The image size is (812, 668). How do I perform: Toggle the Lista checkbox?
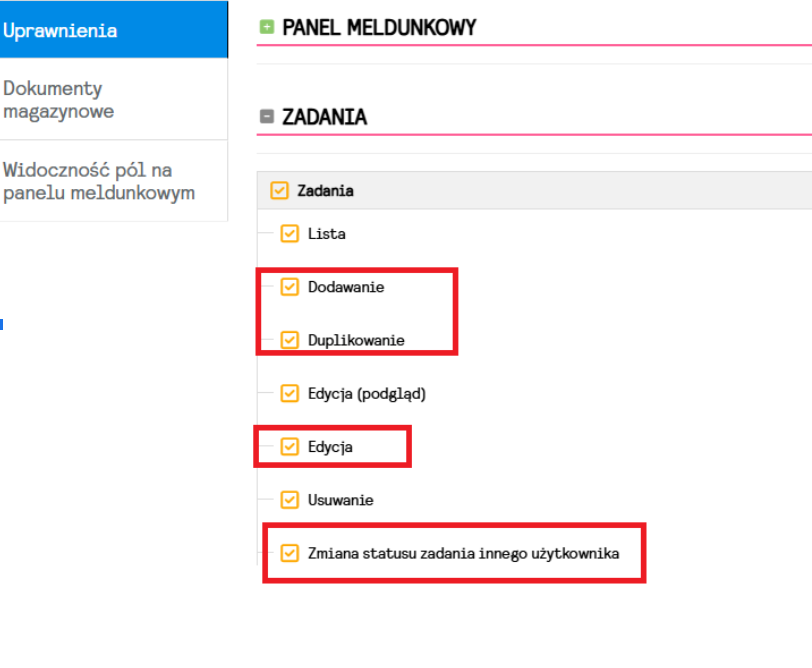click(290, 234)
